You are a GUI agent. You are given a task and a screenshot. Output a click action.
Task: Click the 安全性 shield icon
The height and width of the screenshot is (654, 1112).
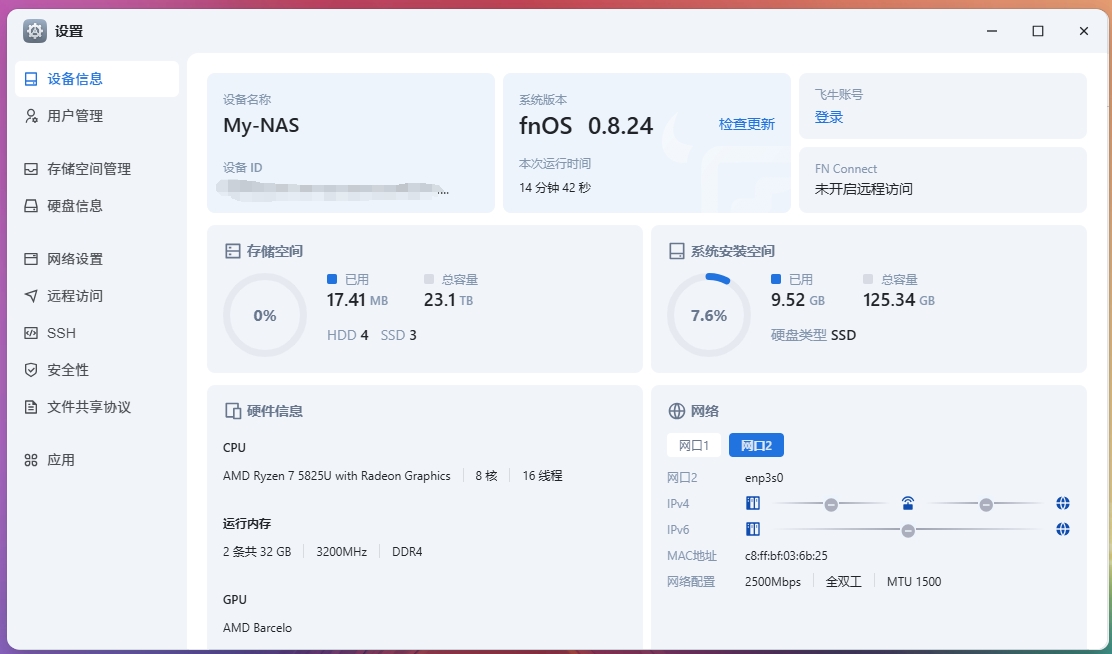(x=31, y=370)
